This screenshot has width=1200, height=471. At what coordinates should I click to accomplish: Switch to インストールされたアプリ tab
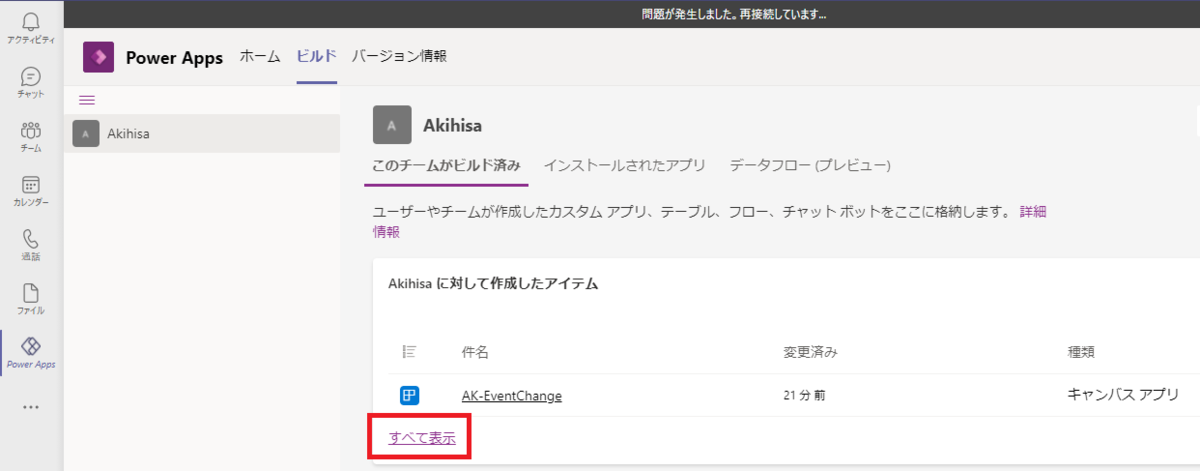(x=625, y=165)
